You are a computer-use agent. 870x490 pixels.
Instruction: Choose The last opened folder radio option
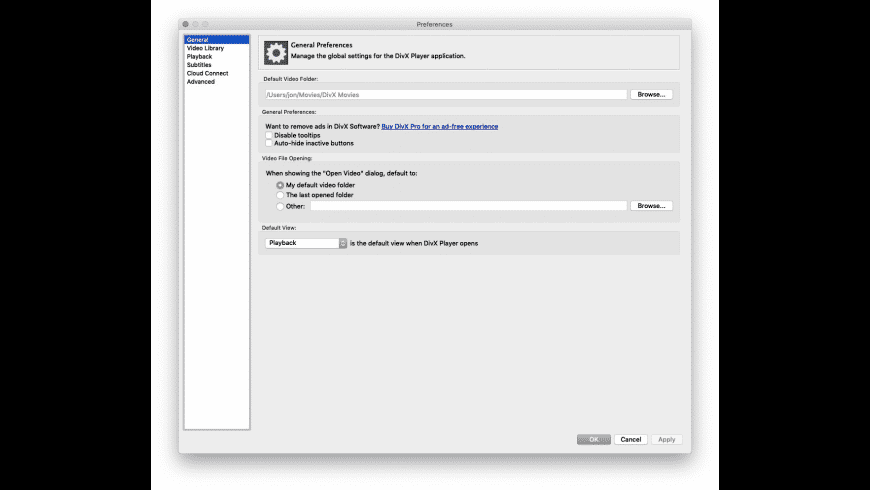click(280, 195)
